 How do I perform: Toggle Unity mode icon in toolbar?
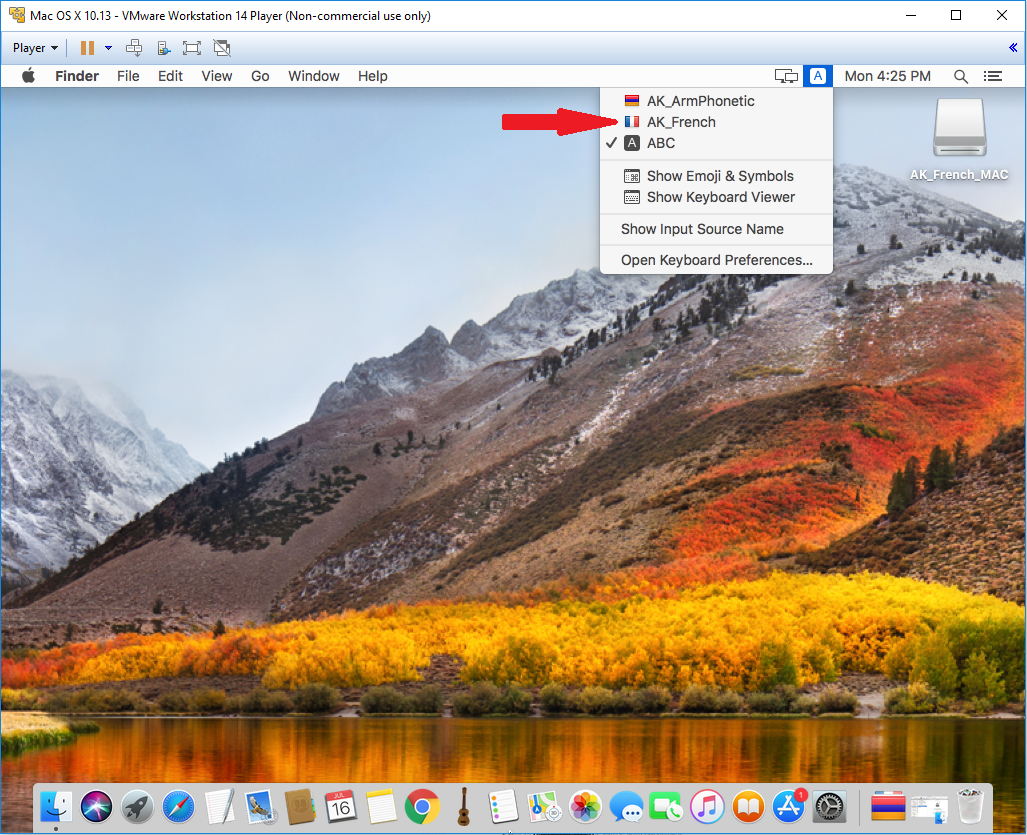pyautogui.click(x=222, y=48)
